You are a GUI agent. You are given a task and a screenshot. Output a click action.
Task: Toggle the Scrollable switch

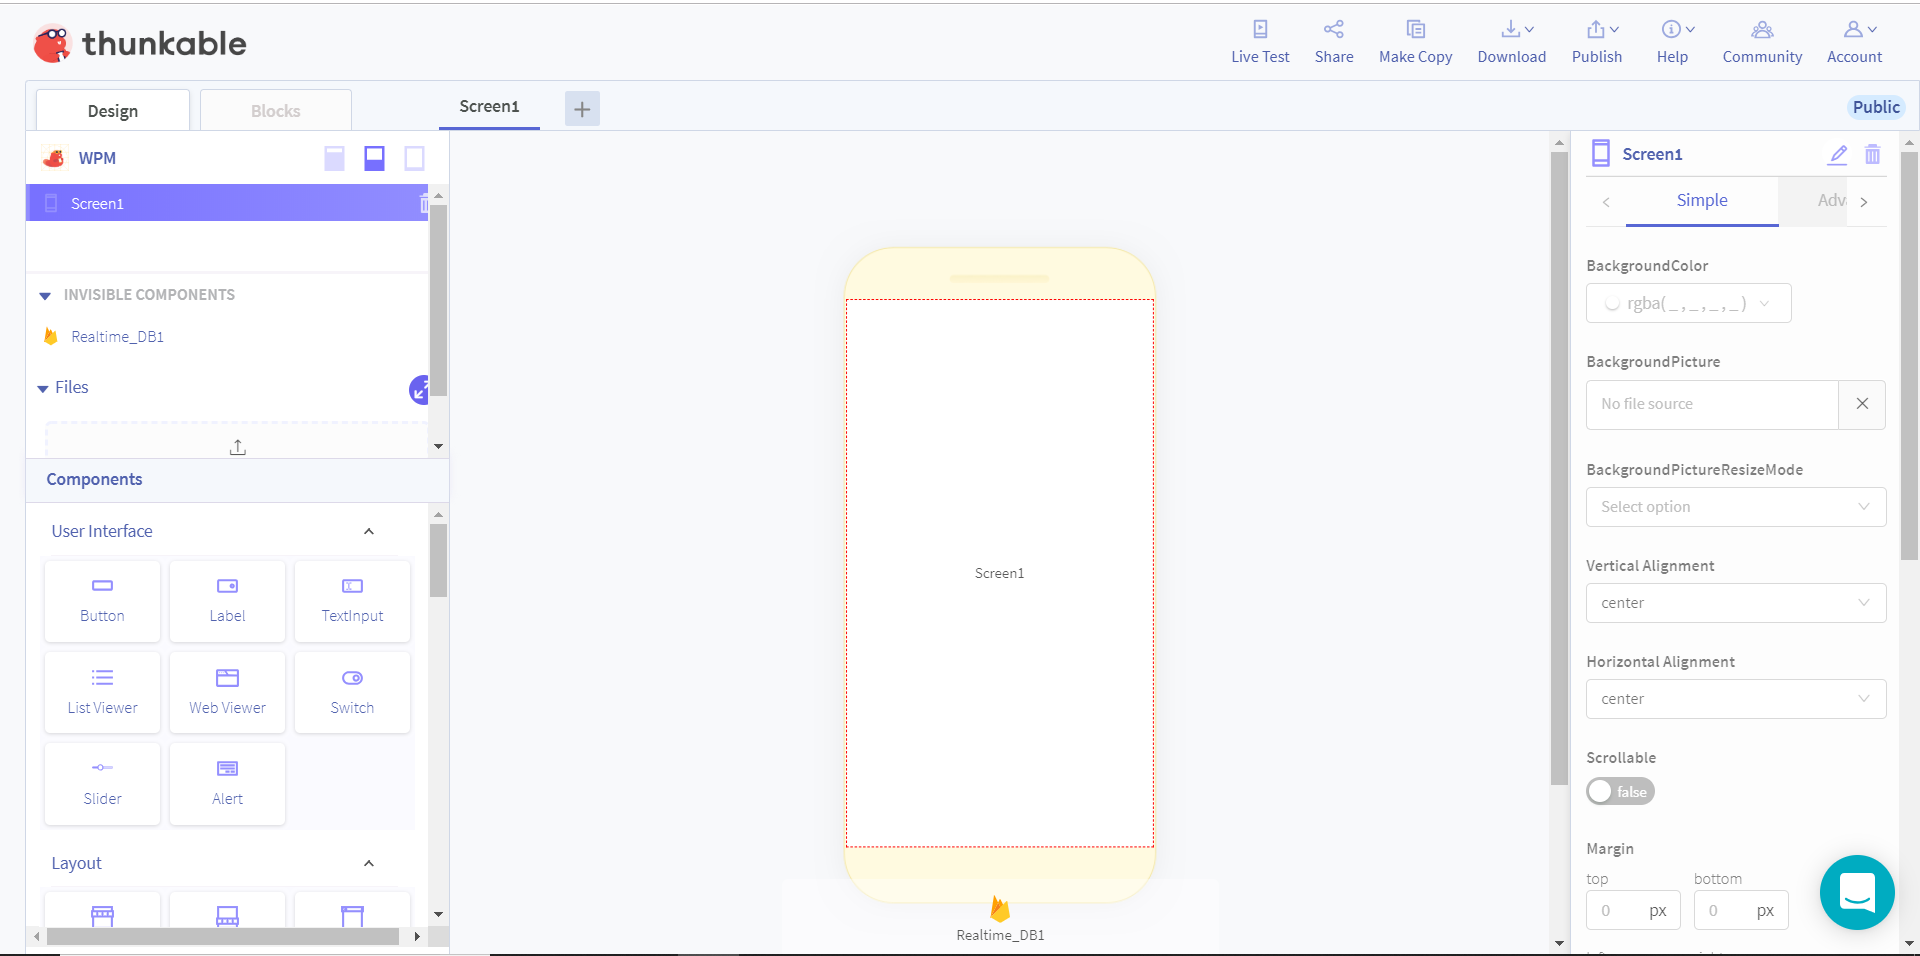1620,791
